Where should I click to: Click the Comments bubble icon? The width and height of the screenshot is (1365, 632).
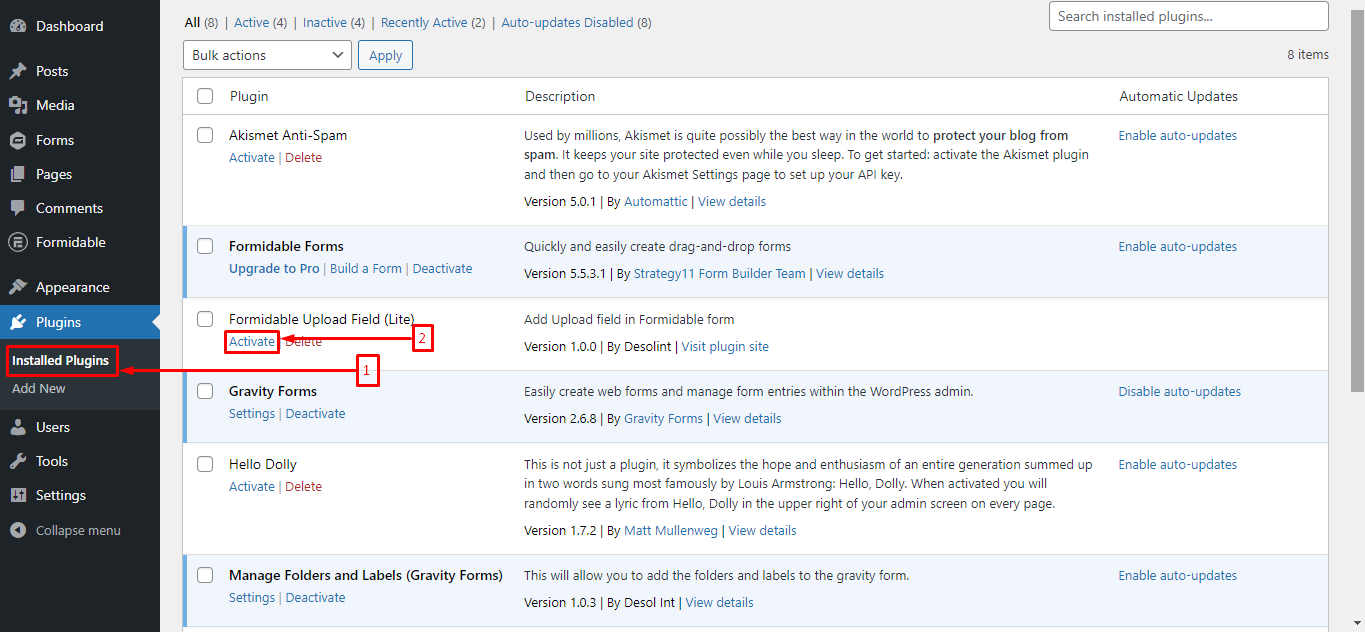tap(18, 208)
